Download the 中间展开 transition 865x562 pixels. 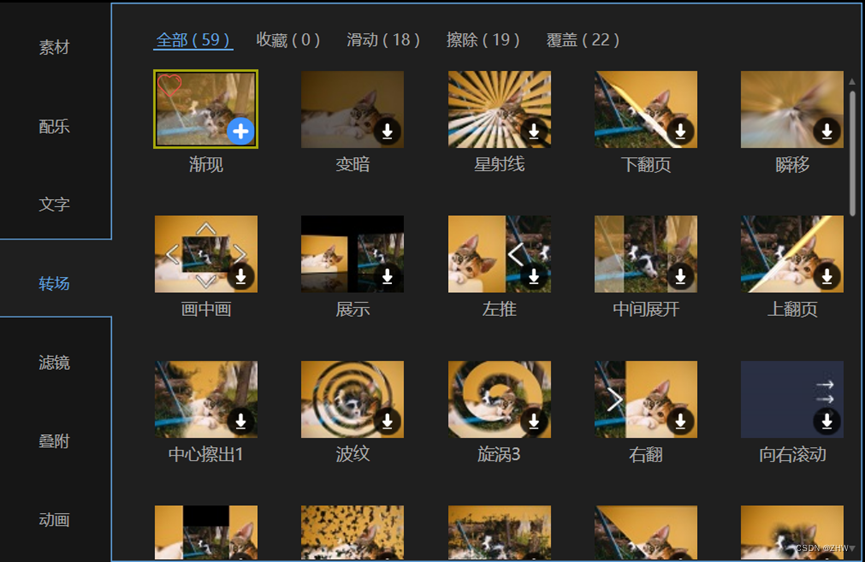680,276
